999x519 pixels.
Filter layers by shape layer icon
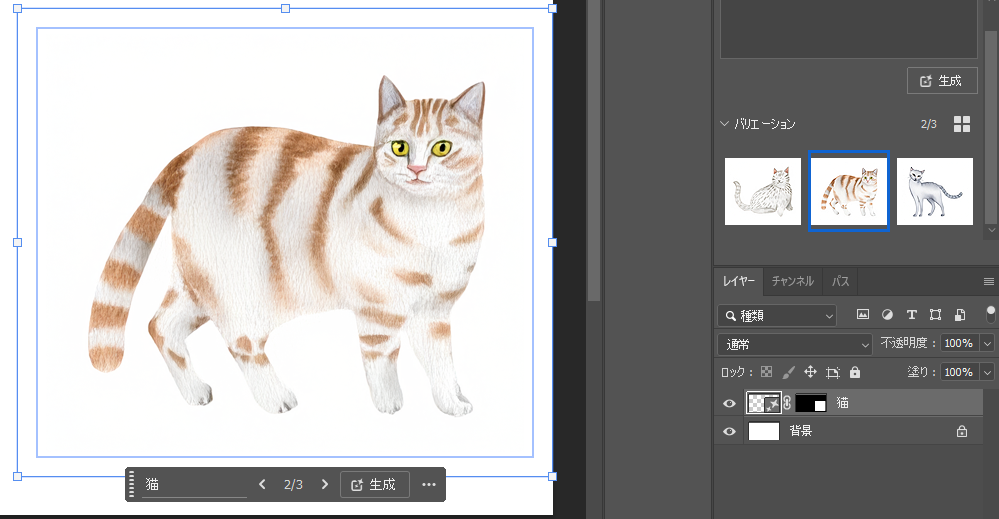(x=935, y=315)
